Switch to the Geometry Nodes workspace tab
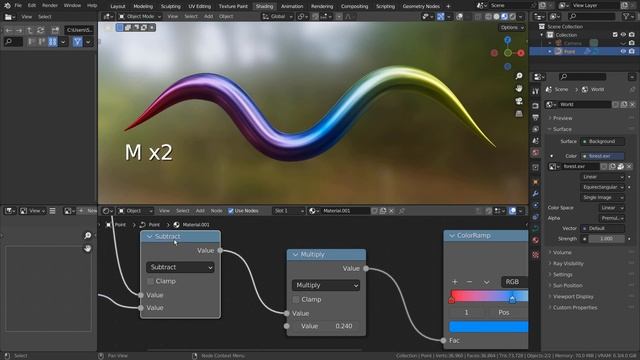 click(421, 6)
